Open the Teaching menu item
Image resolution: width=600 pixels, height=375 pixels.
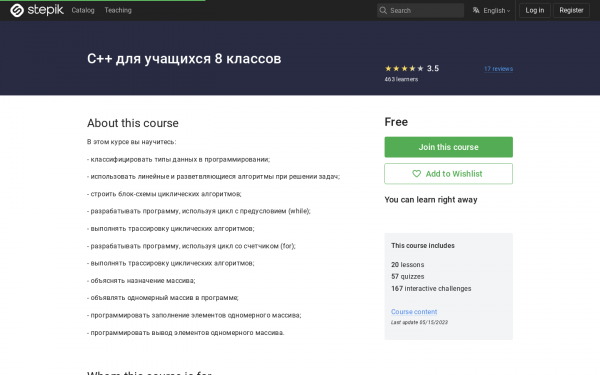[118, 10]
